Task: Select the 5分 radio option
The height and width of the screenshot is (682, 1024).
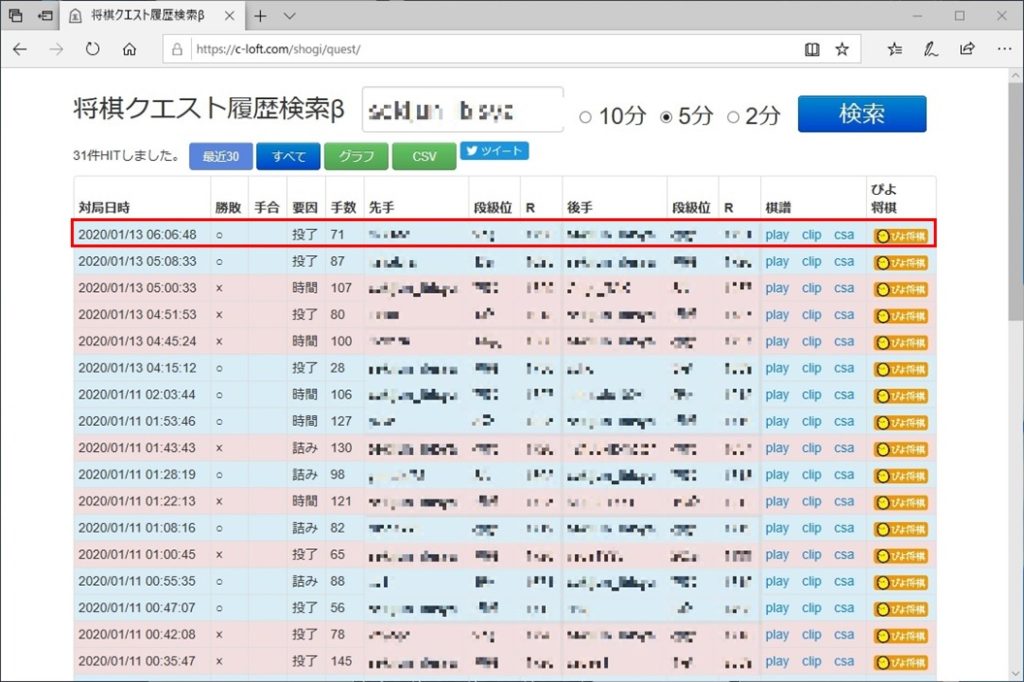Action: pyautogui.click(x=666, y=117)
